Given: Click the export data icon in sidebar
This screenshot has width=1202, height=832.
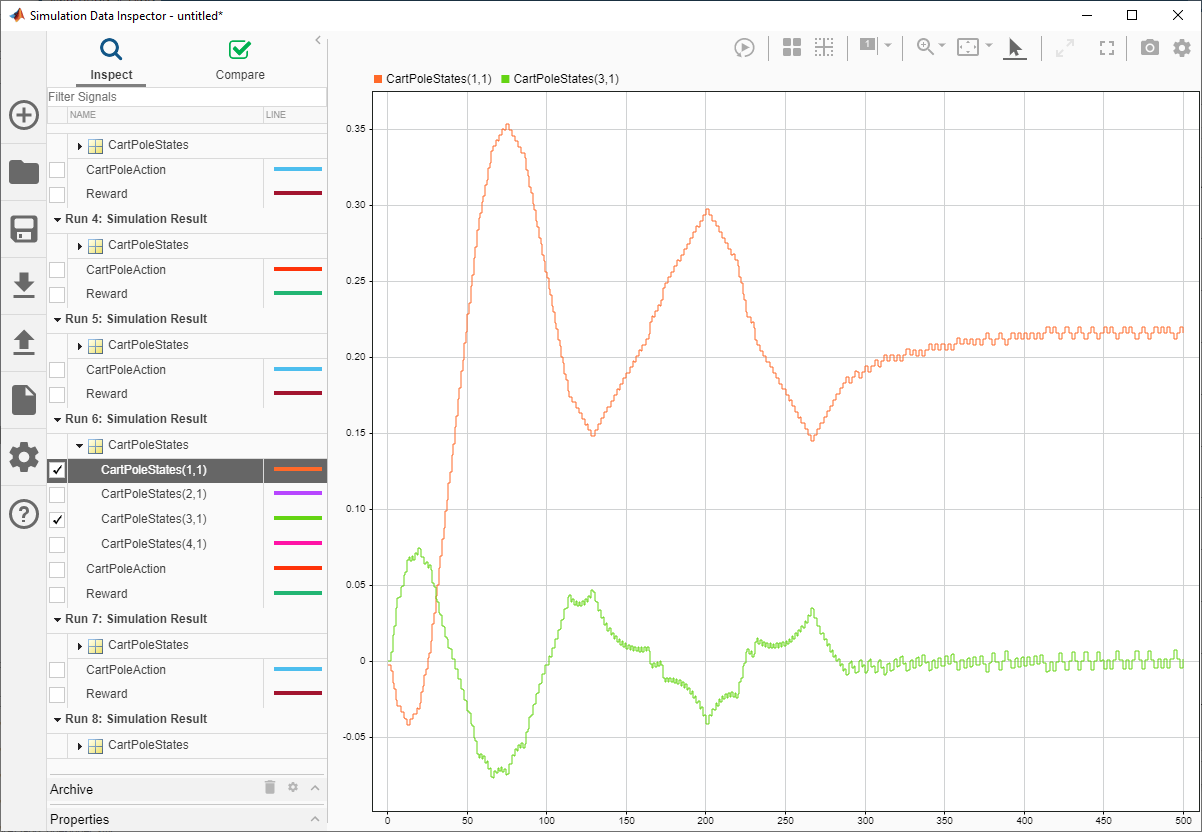Looking at the screenshot, I should pos(23,342).
